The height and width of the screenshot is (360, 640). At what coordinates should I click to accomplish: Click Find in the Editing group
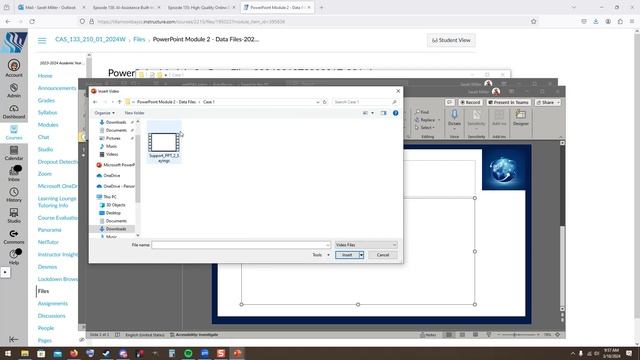[422, 112]
